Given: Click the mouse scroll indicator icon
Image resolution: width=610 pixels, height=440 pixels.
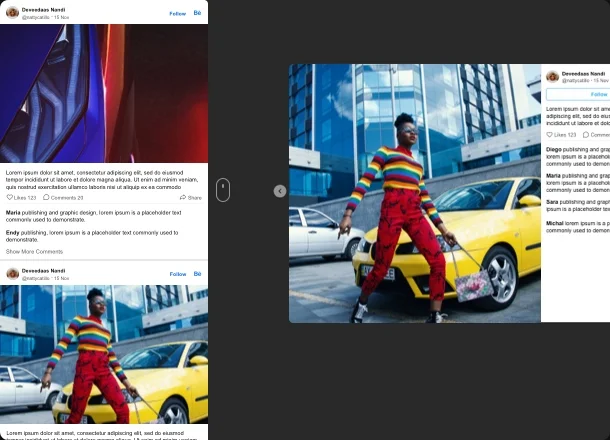Looking at the screenshot, I should 223,190.
